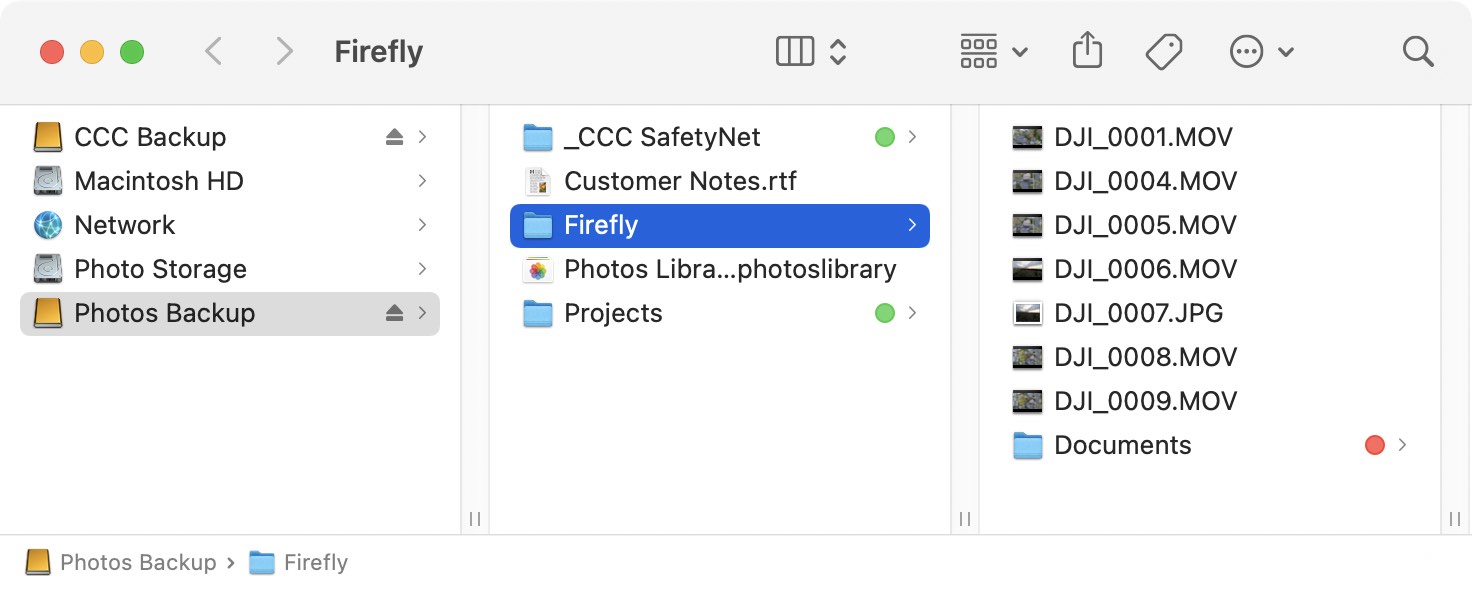The width and height of the screenshot is (1472, 590).
Task: Open the More actions ellipsis menu
Action: click(x=1262, y=51)
